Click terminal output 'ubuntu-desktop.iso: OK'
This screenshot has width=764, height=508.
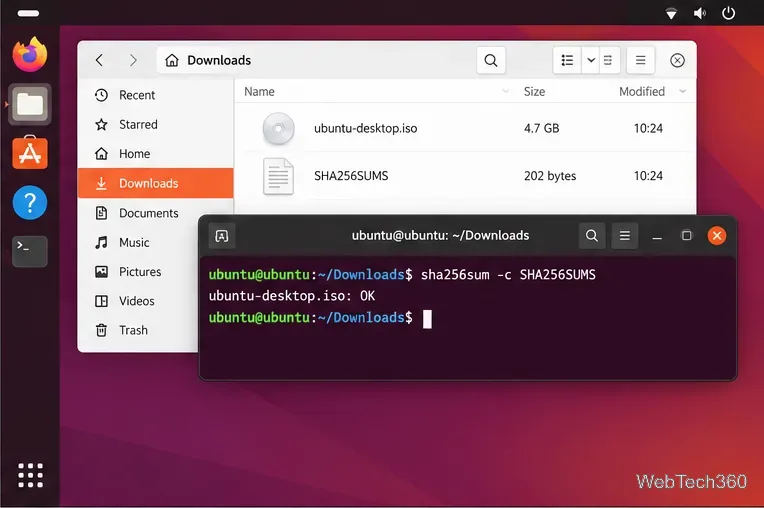coord(292,296)
